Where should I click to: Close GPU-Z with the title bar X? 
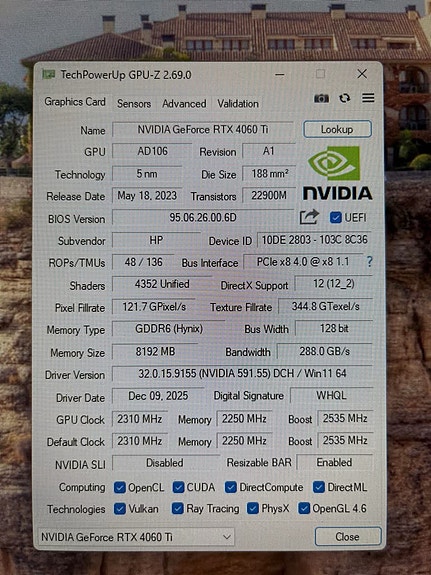(362, 74)
